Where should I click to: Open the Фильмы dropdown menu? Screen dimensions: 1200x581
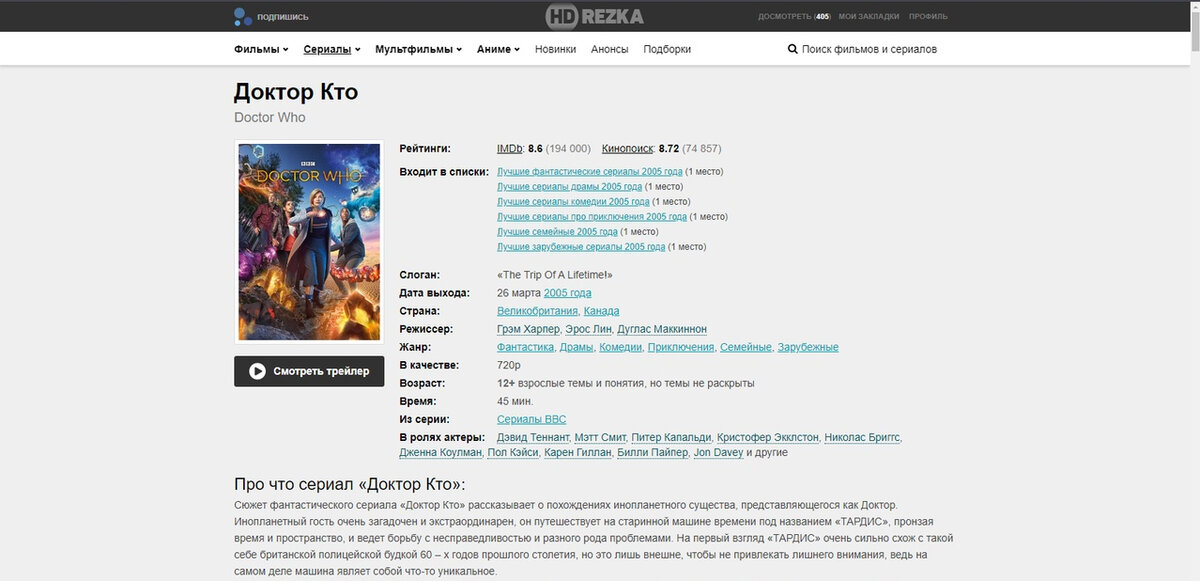pyautogui.click(x=261, y=49)
